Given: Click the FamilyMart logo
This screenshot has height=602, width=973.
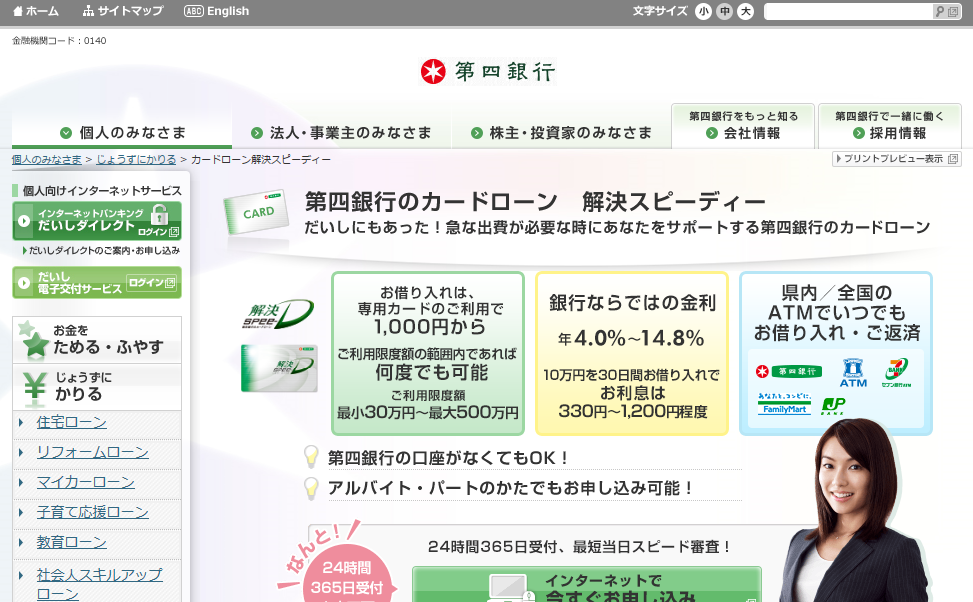Looking at the screenshot, I should coord(784,404).
